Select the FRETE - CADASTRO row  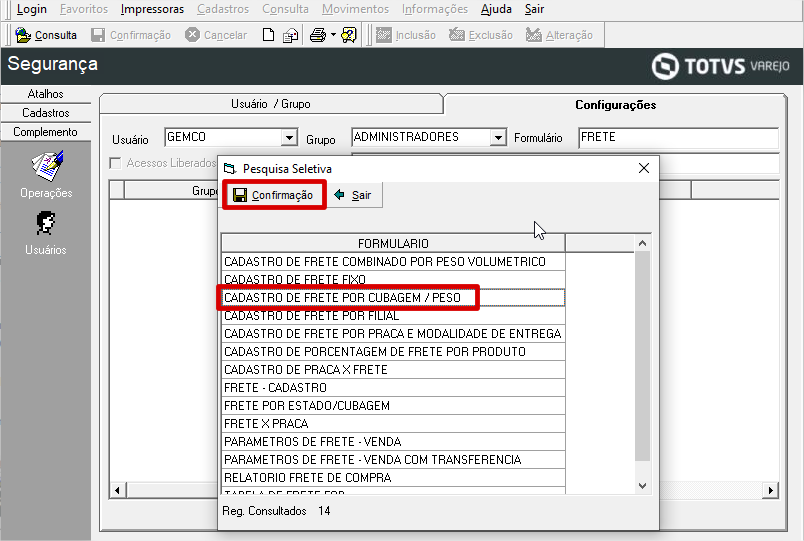click(393, 387)
